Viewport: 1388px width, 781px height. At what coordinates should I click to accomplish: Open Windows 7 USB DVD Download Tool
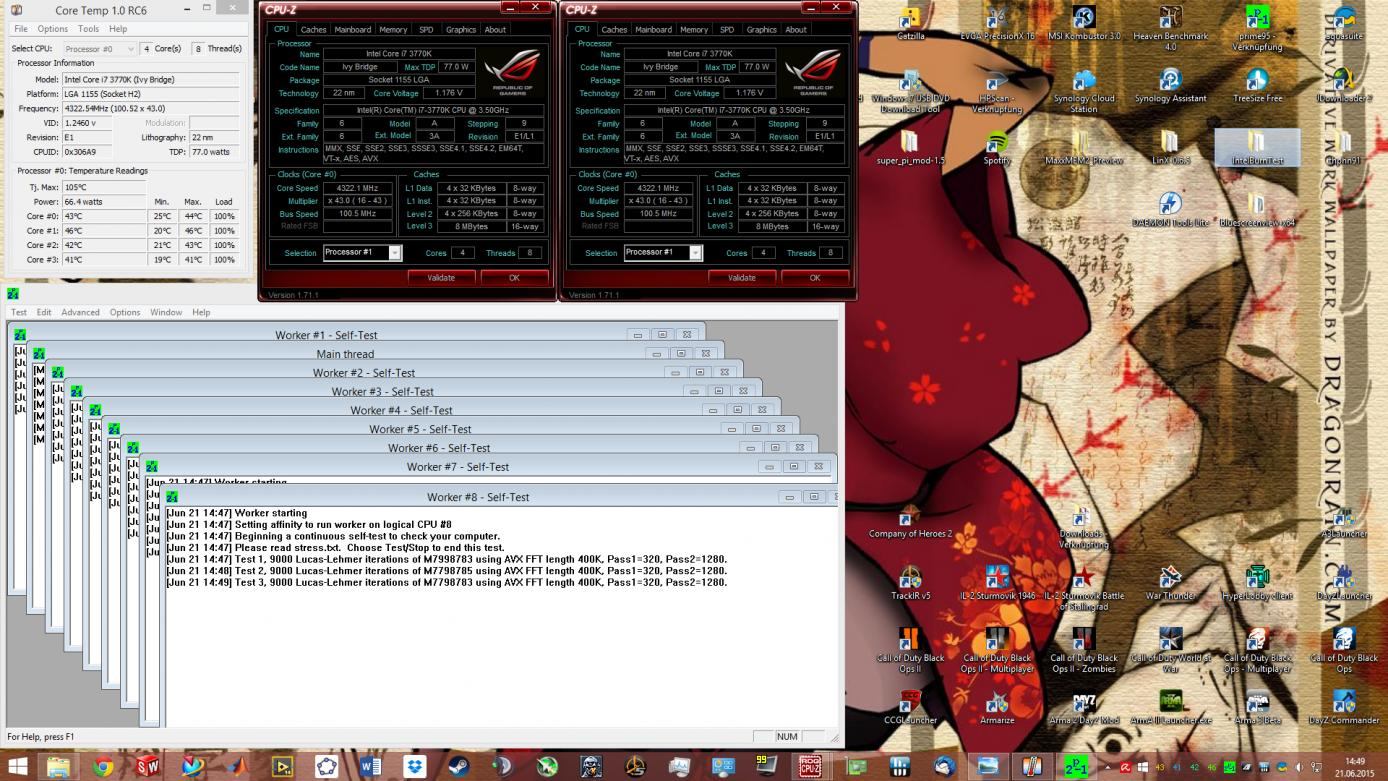911,90
